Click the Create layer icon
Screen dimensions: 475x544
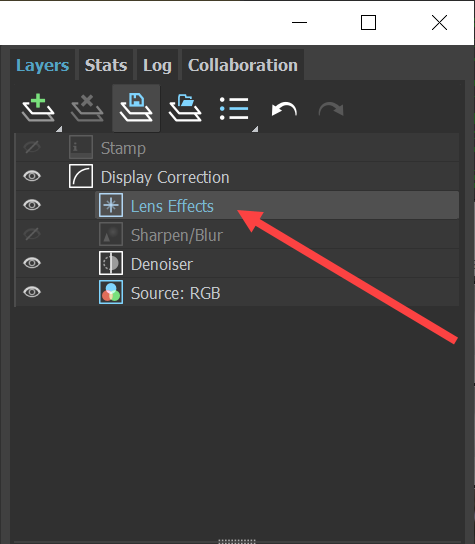(x=38, y=108)
